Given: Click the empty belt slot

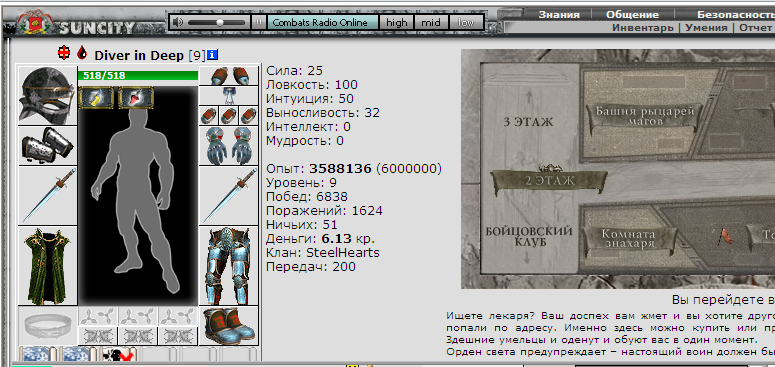Looking at the screenshot, I should click(x=47, y=326).
